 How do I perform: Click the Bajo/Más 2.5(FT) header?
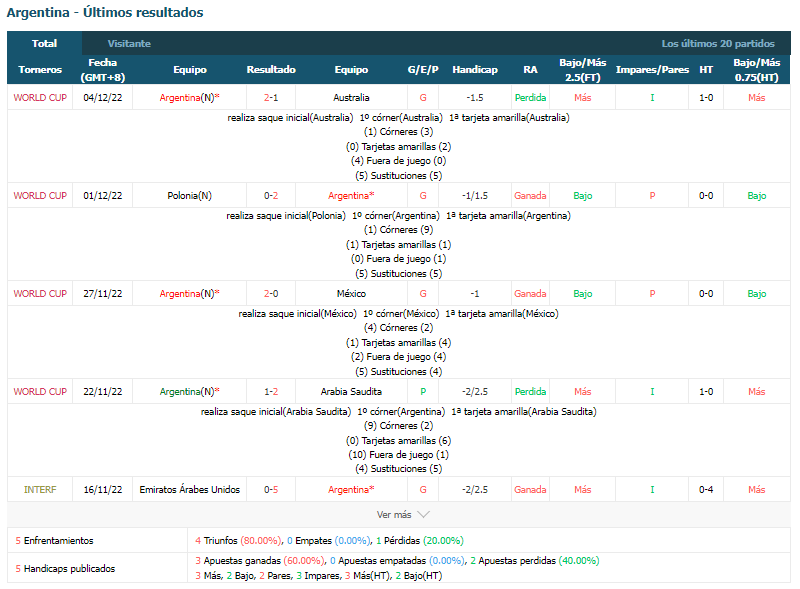coord(583,69)
